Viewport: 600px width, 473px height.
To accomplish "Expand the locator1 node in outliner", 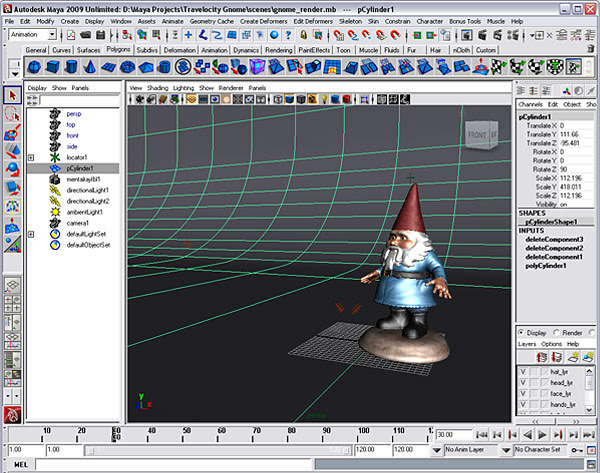I will coord(31,158).
